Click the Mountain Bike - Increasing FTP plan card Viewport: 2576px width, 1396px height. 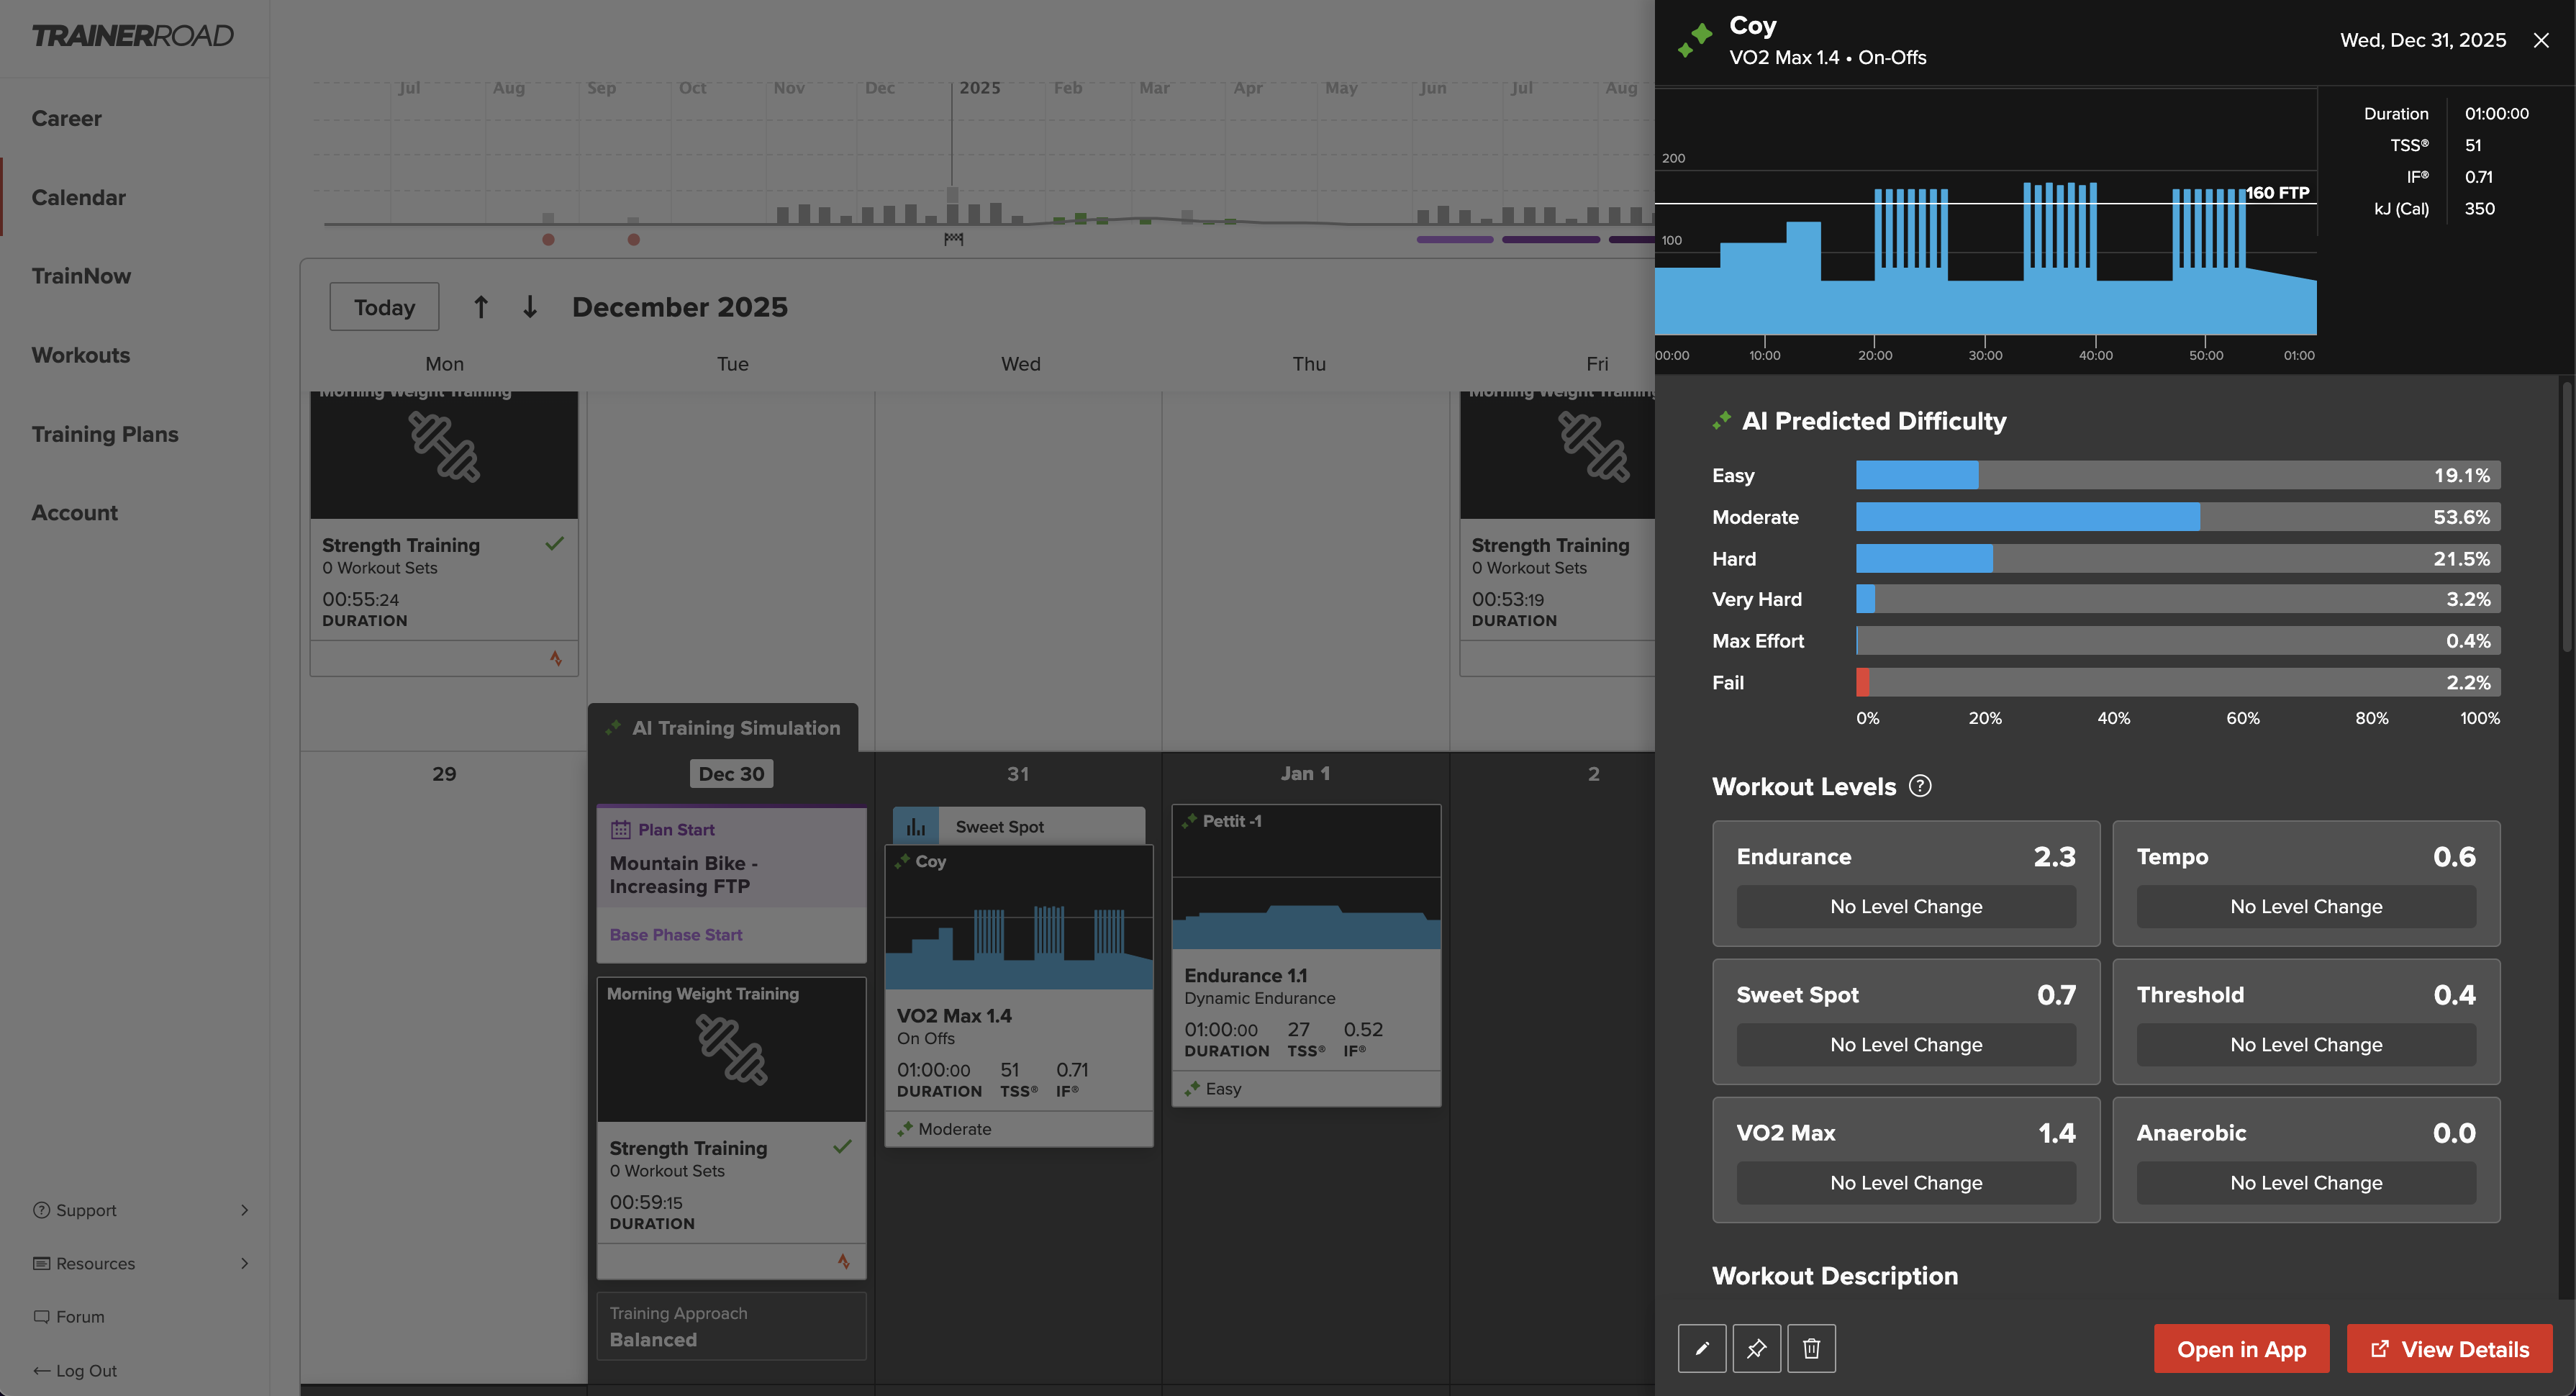[731, 884]
